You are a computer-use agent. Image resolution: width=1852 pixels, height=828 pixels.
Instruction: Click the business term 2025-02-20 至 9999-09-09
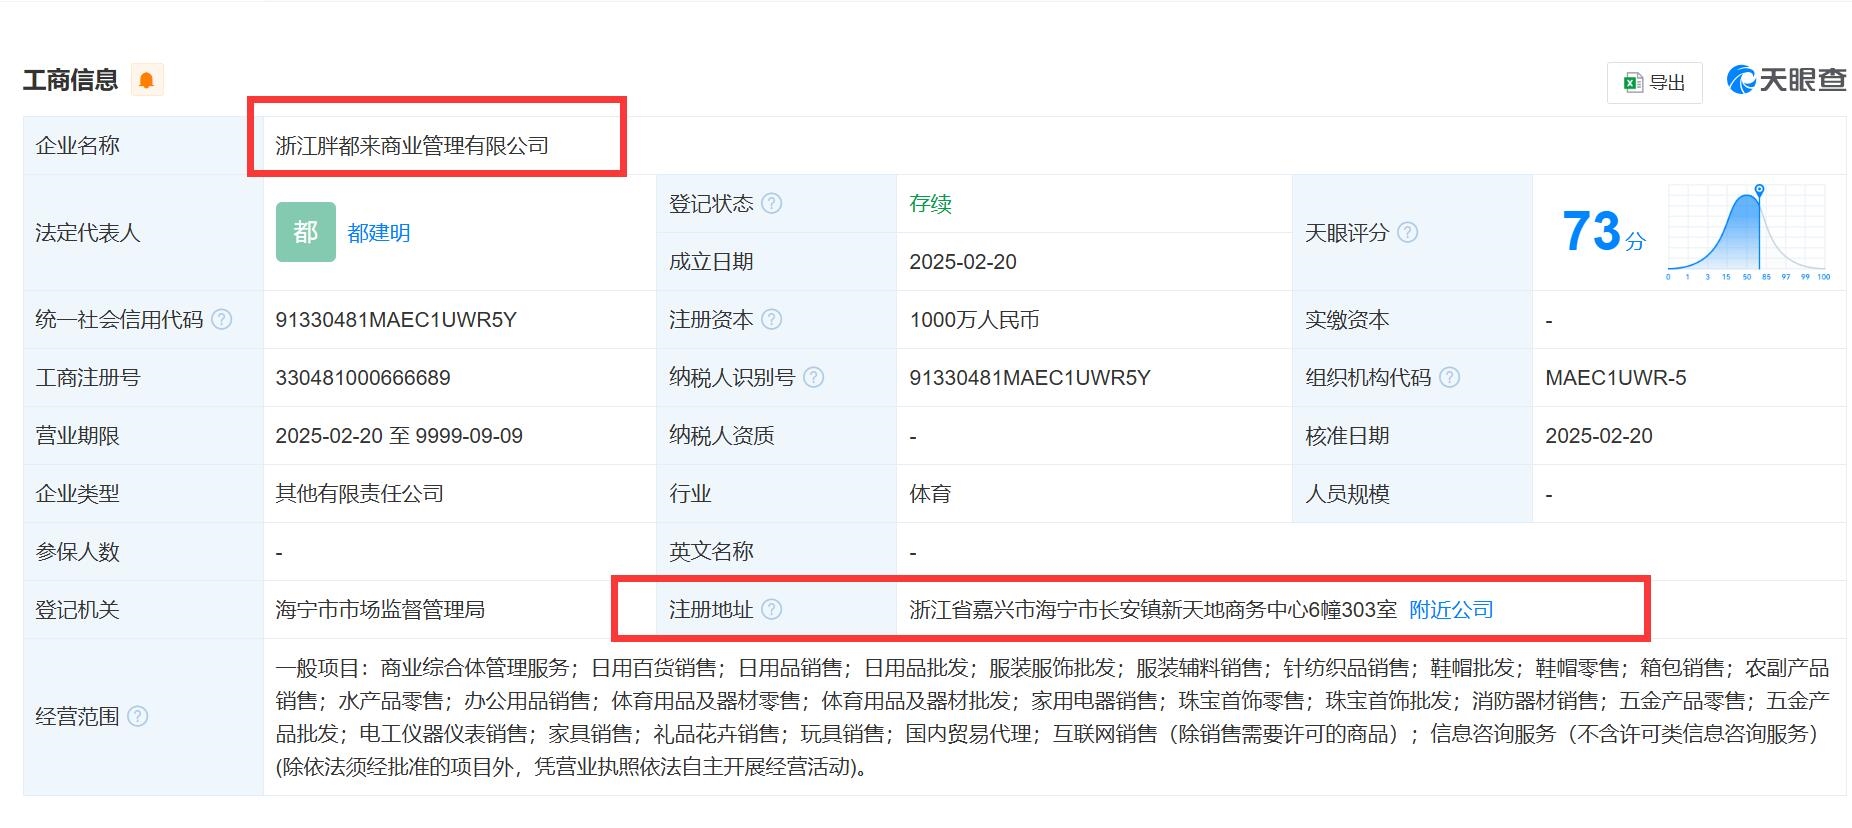pyautogui.click(x=399, y=436)
